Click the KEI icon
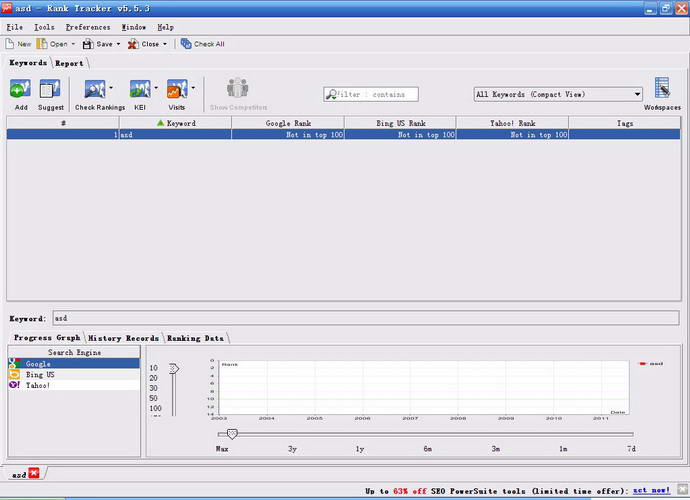 click(140, 89)
